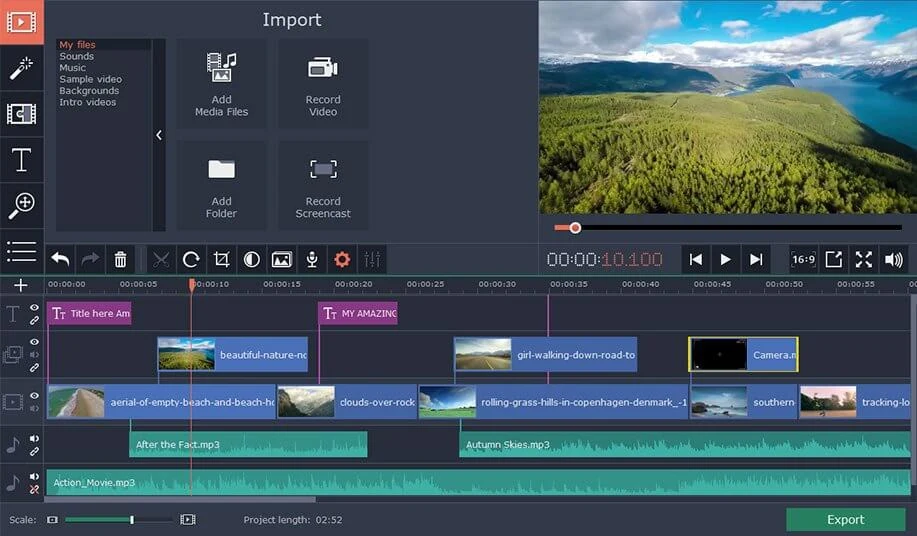The width and height of the screenshot is (917, 536).
Task: Select the Crop tool in toolbar
Action: point(222,260)
